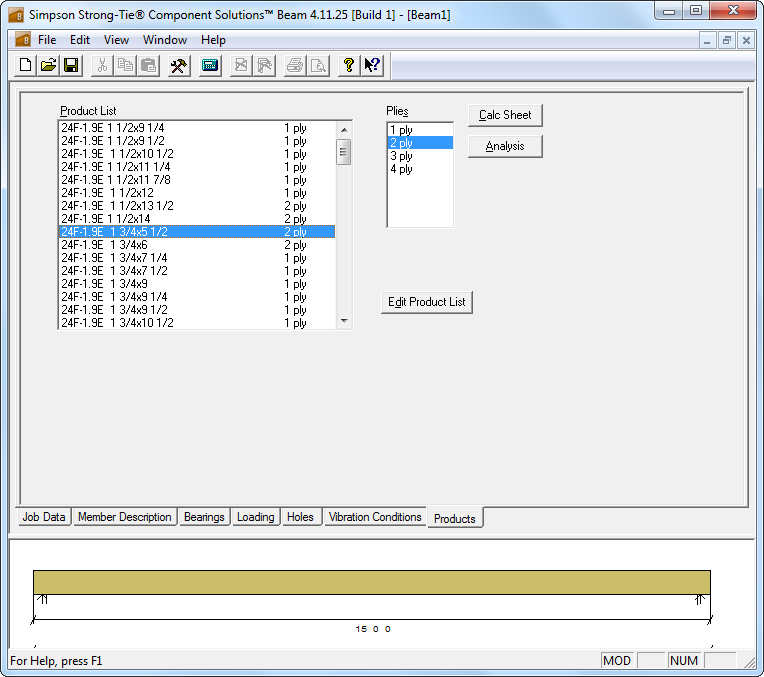764x677 pixels.
Task: Click the Calc Sheet button
Action: coord(505,116)
